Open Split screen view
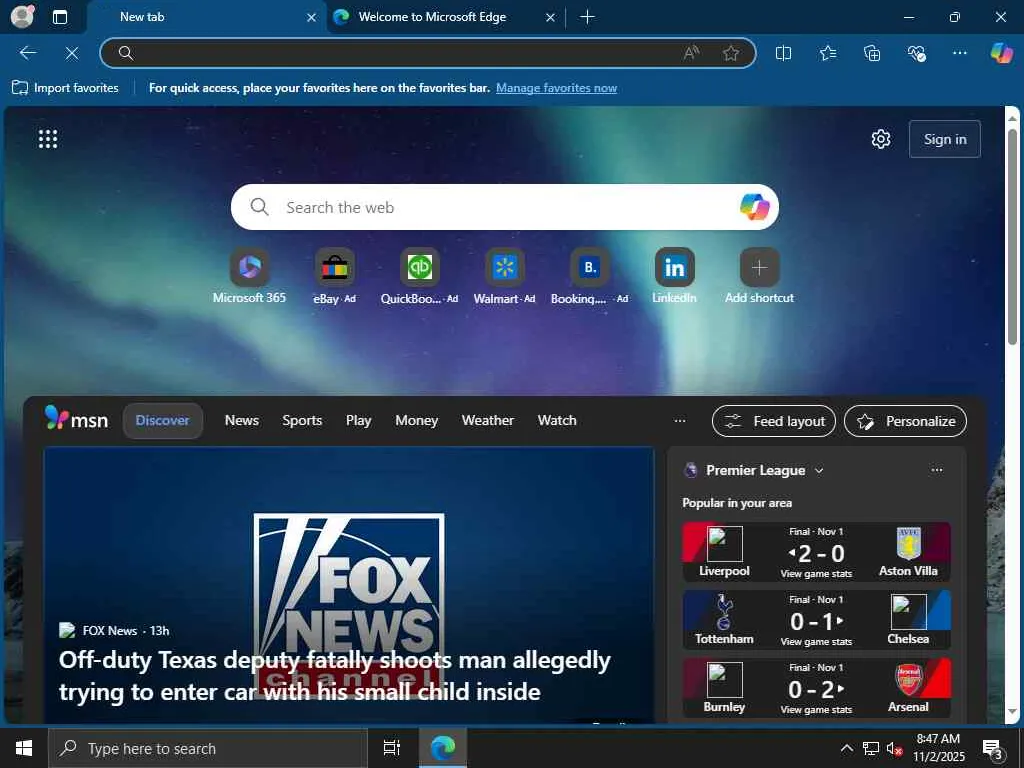The image size is (1024, 768). click(x=783, y=53)
